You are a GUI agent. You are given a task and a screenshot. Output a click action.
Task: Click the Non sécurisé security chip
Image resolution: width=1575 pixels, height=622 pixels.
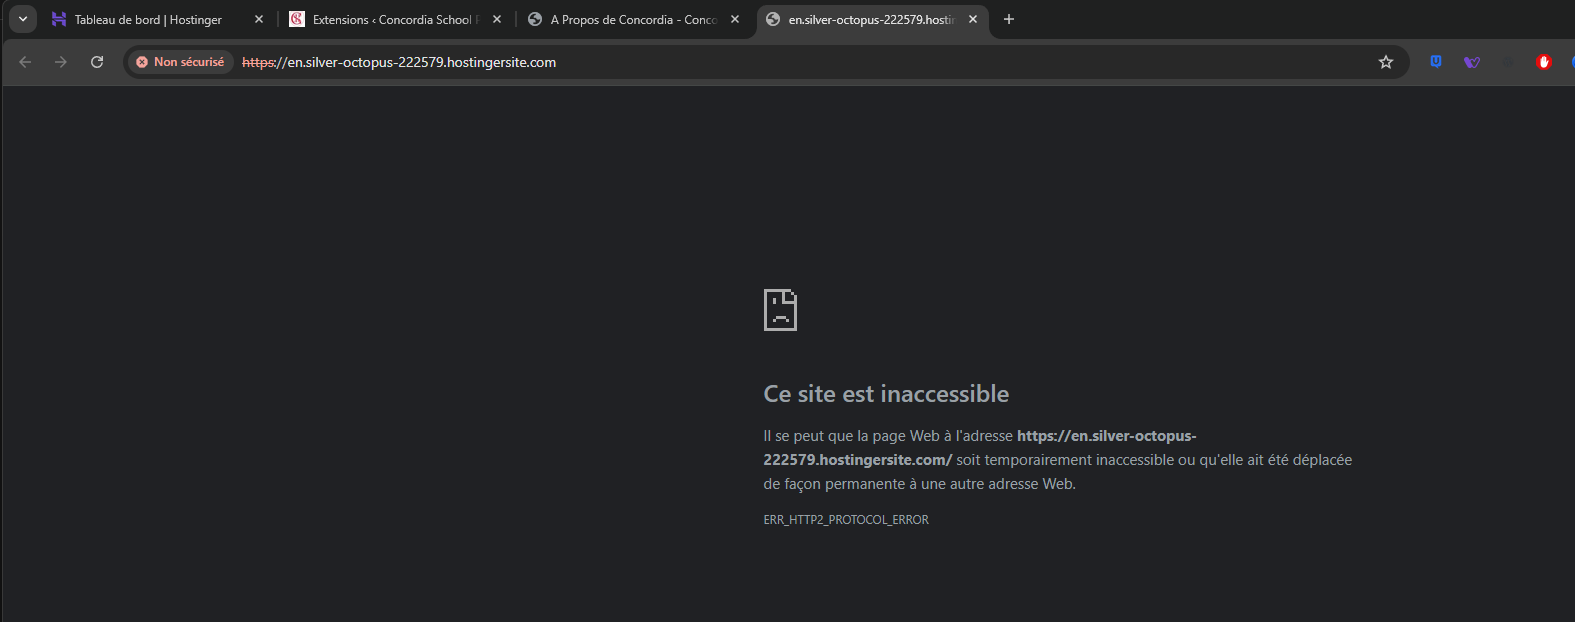click(x=180, y=62)
